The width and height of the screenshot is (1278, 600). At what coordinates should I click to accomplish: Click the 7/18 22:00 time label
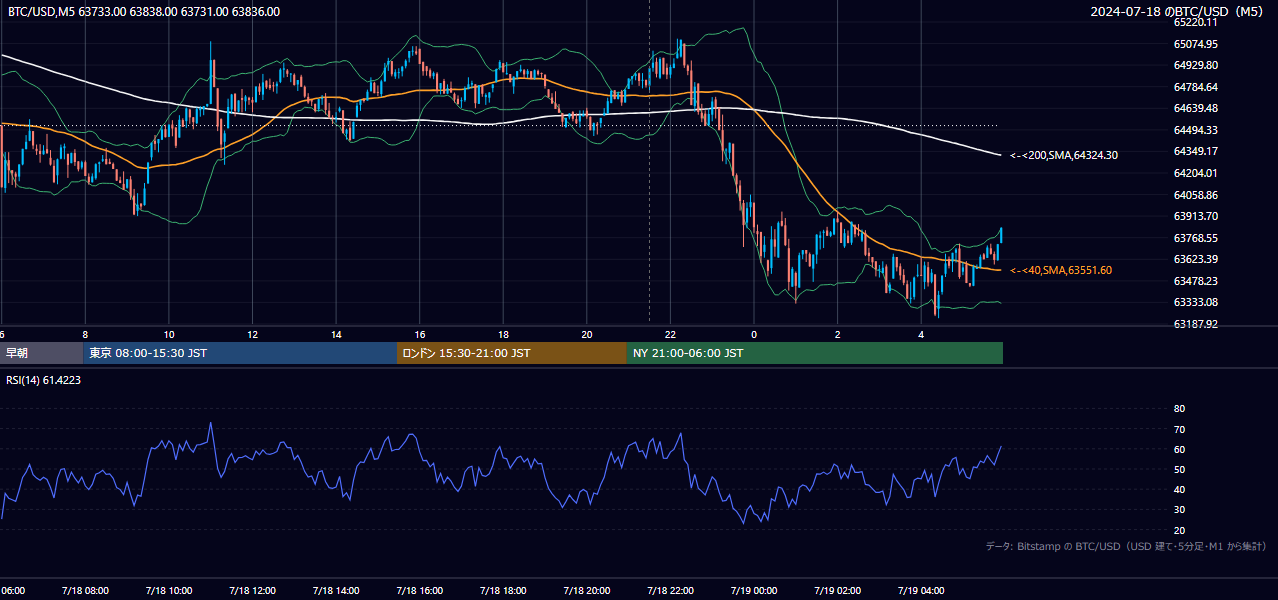tap(670, 591)
